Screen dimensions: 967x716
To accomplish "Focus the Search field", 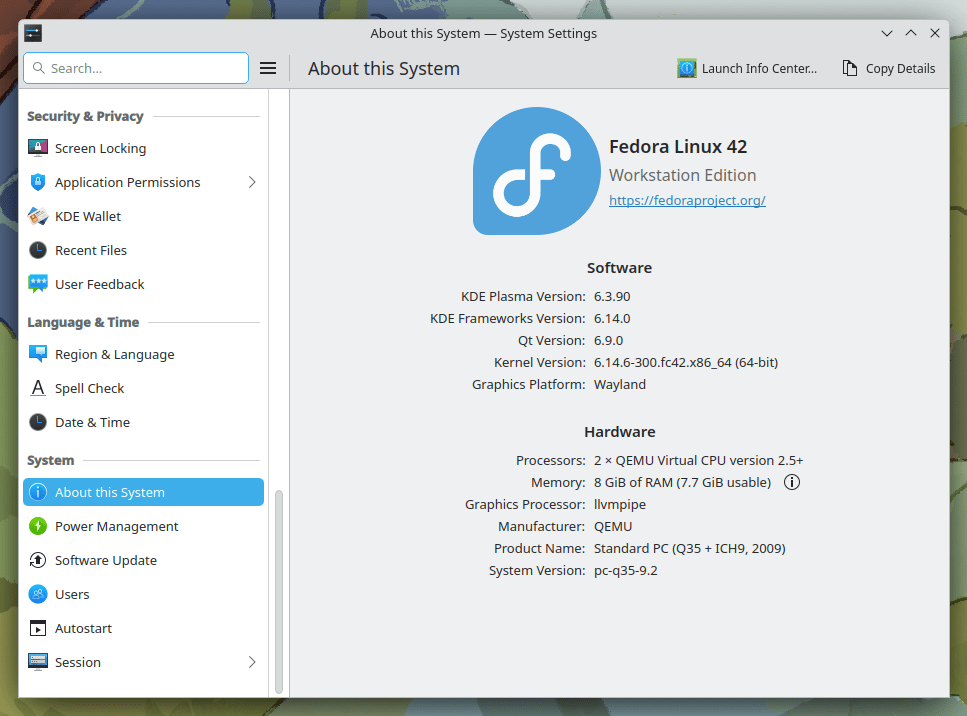I will (x=136, y=68).
